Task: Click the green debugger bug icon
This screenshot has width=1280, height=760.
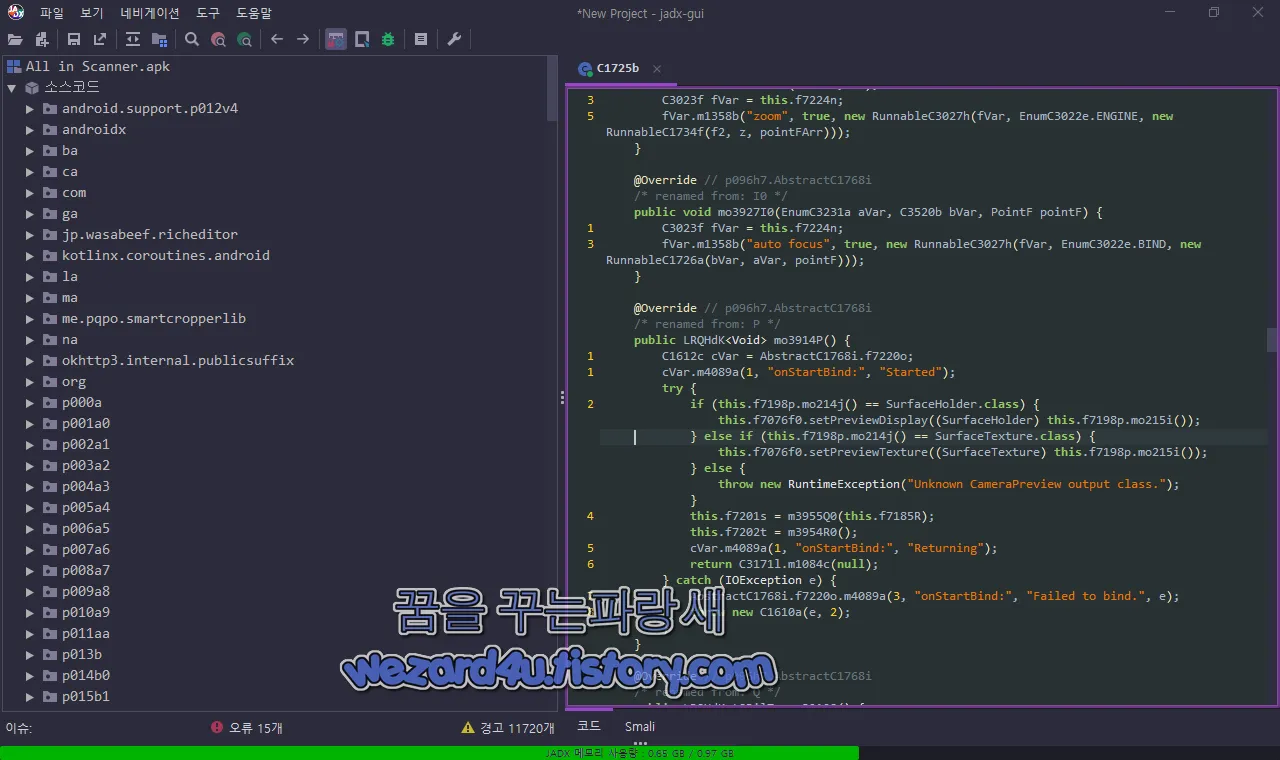Action: (388, 39)
